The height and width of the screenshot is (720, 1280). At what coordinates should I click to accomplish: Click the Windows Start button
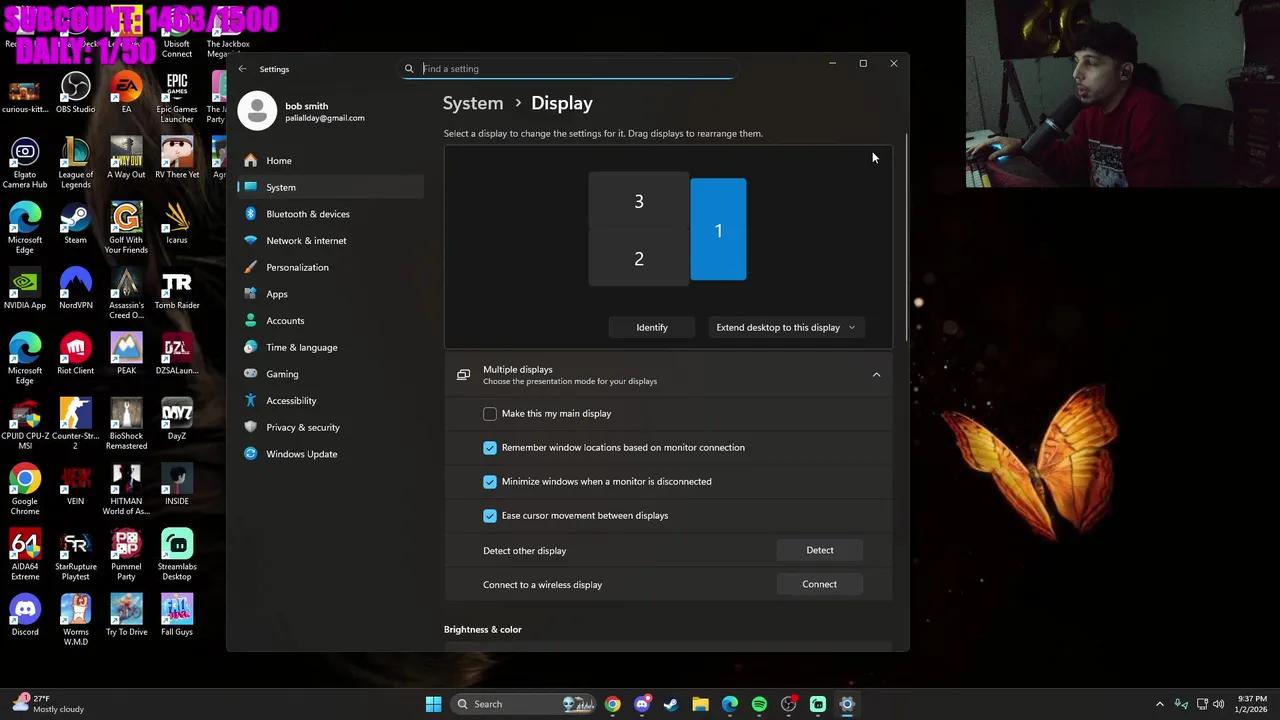tap(433, 704)
